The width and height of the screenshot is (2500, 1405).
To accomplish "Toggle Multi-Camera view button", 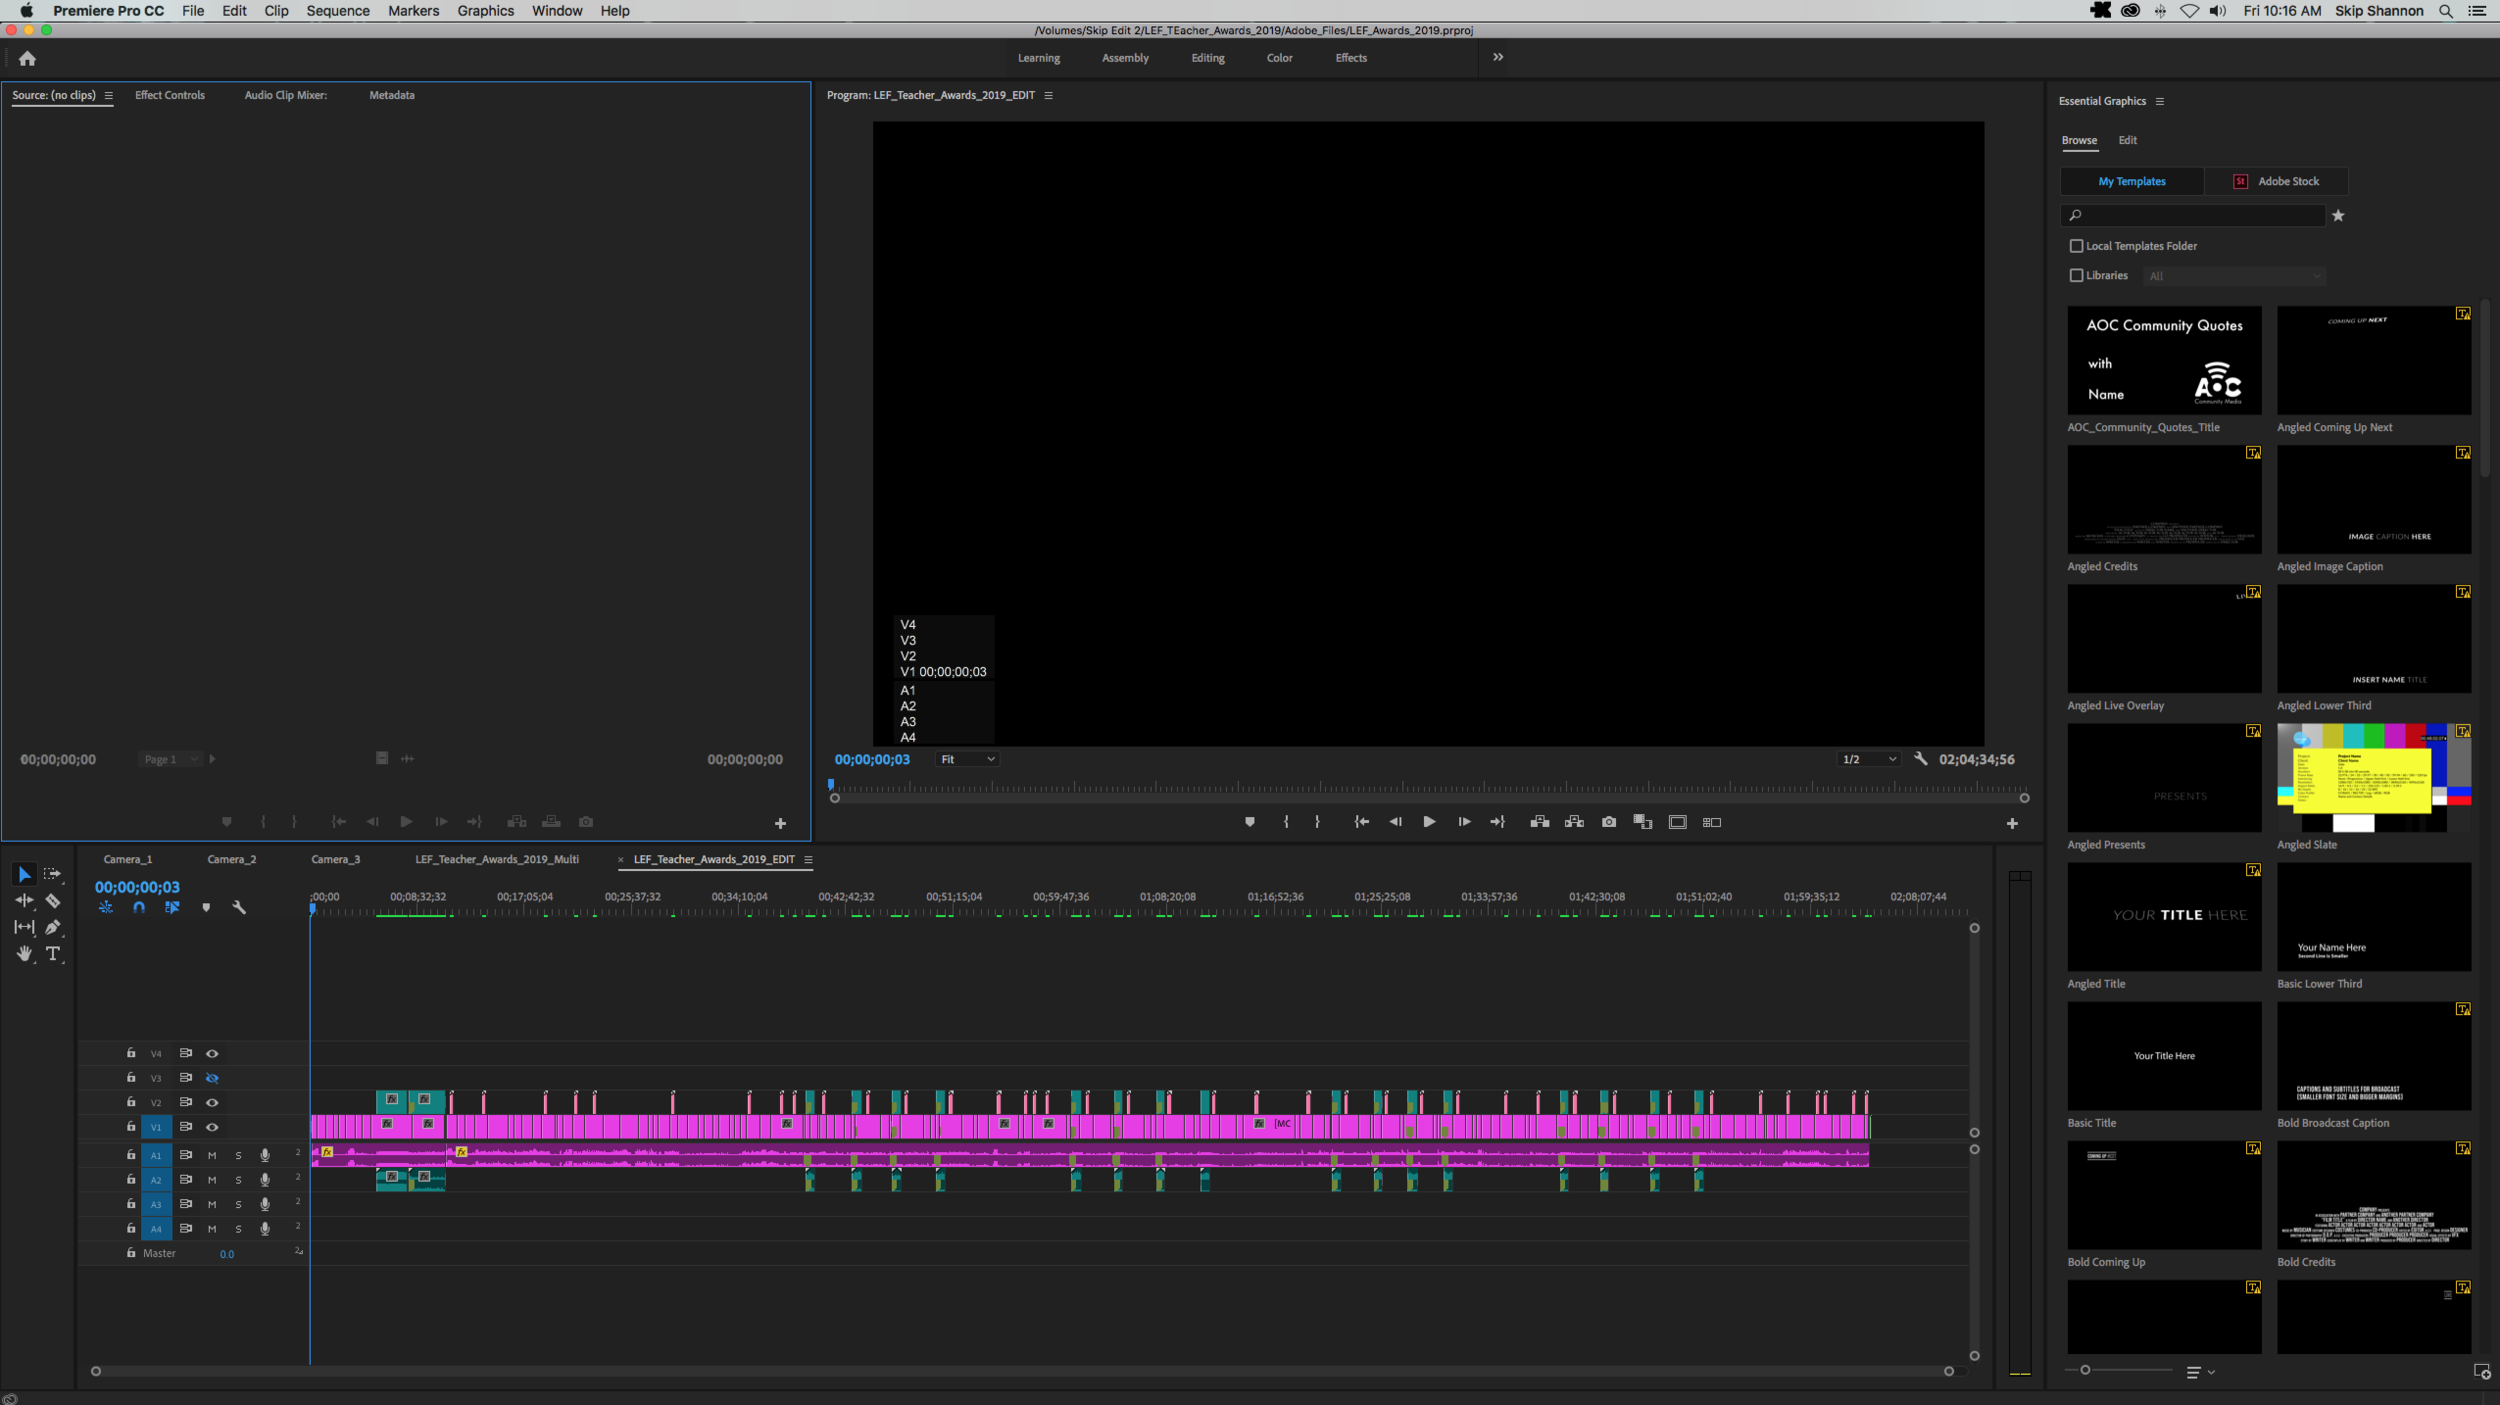I will coord(1712,822).
